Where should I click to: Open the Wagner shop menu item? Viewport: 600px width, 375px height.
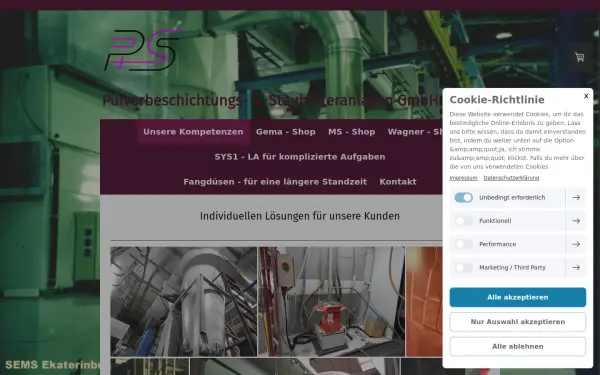pyautogui.click(x=415, y=132)
